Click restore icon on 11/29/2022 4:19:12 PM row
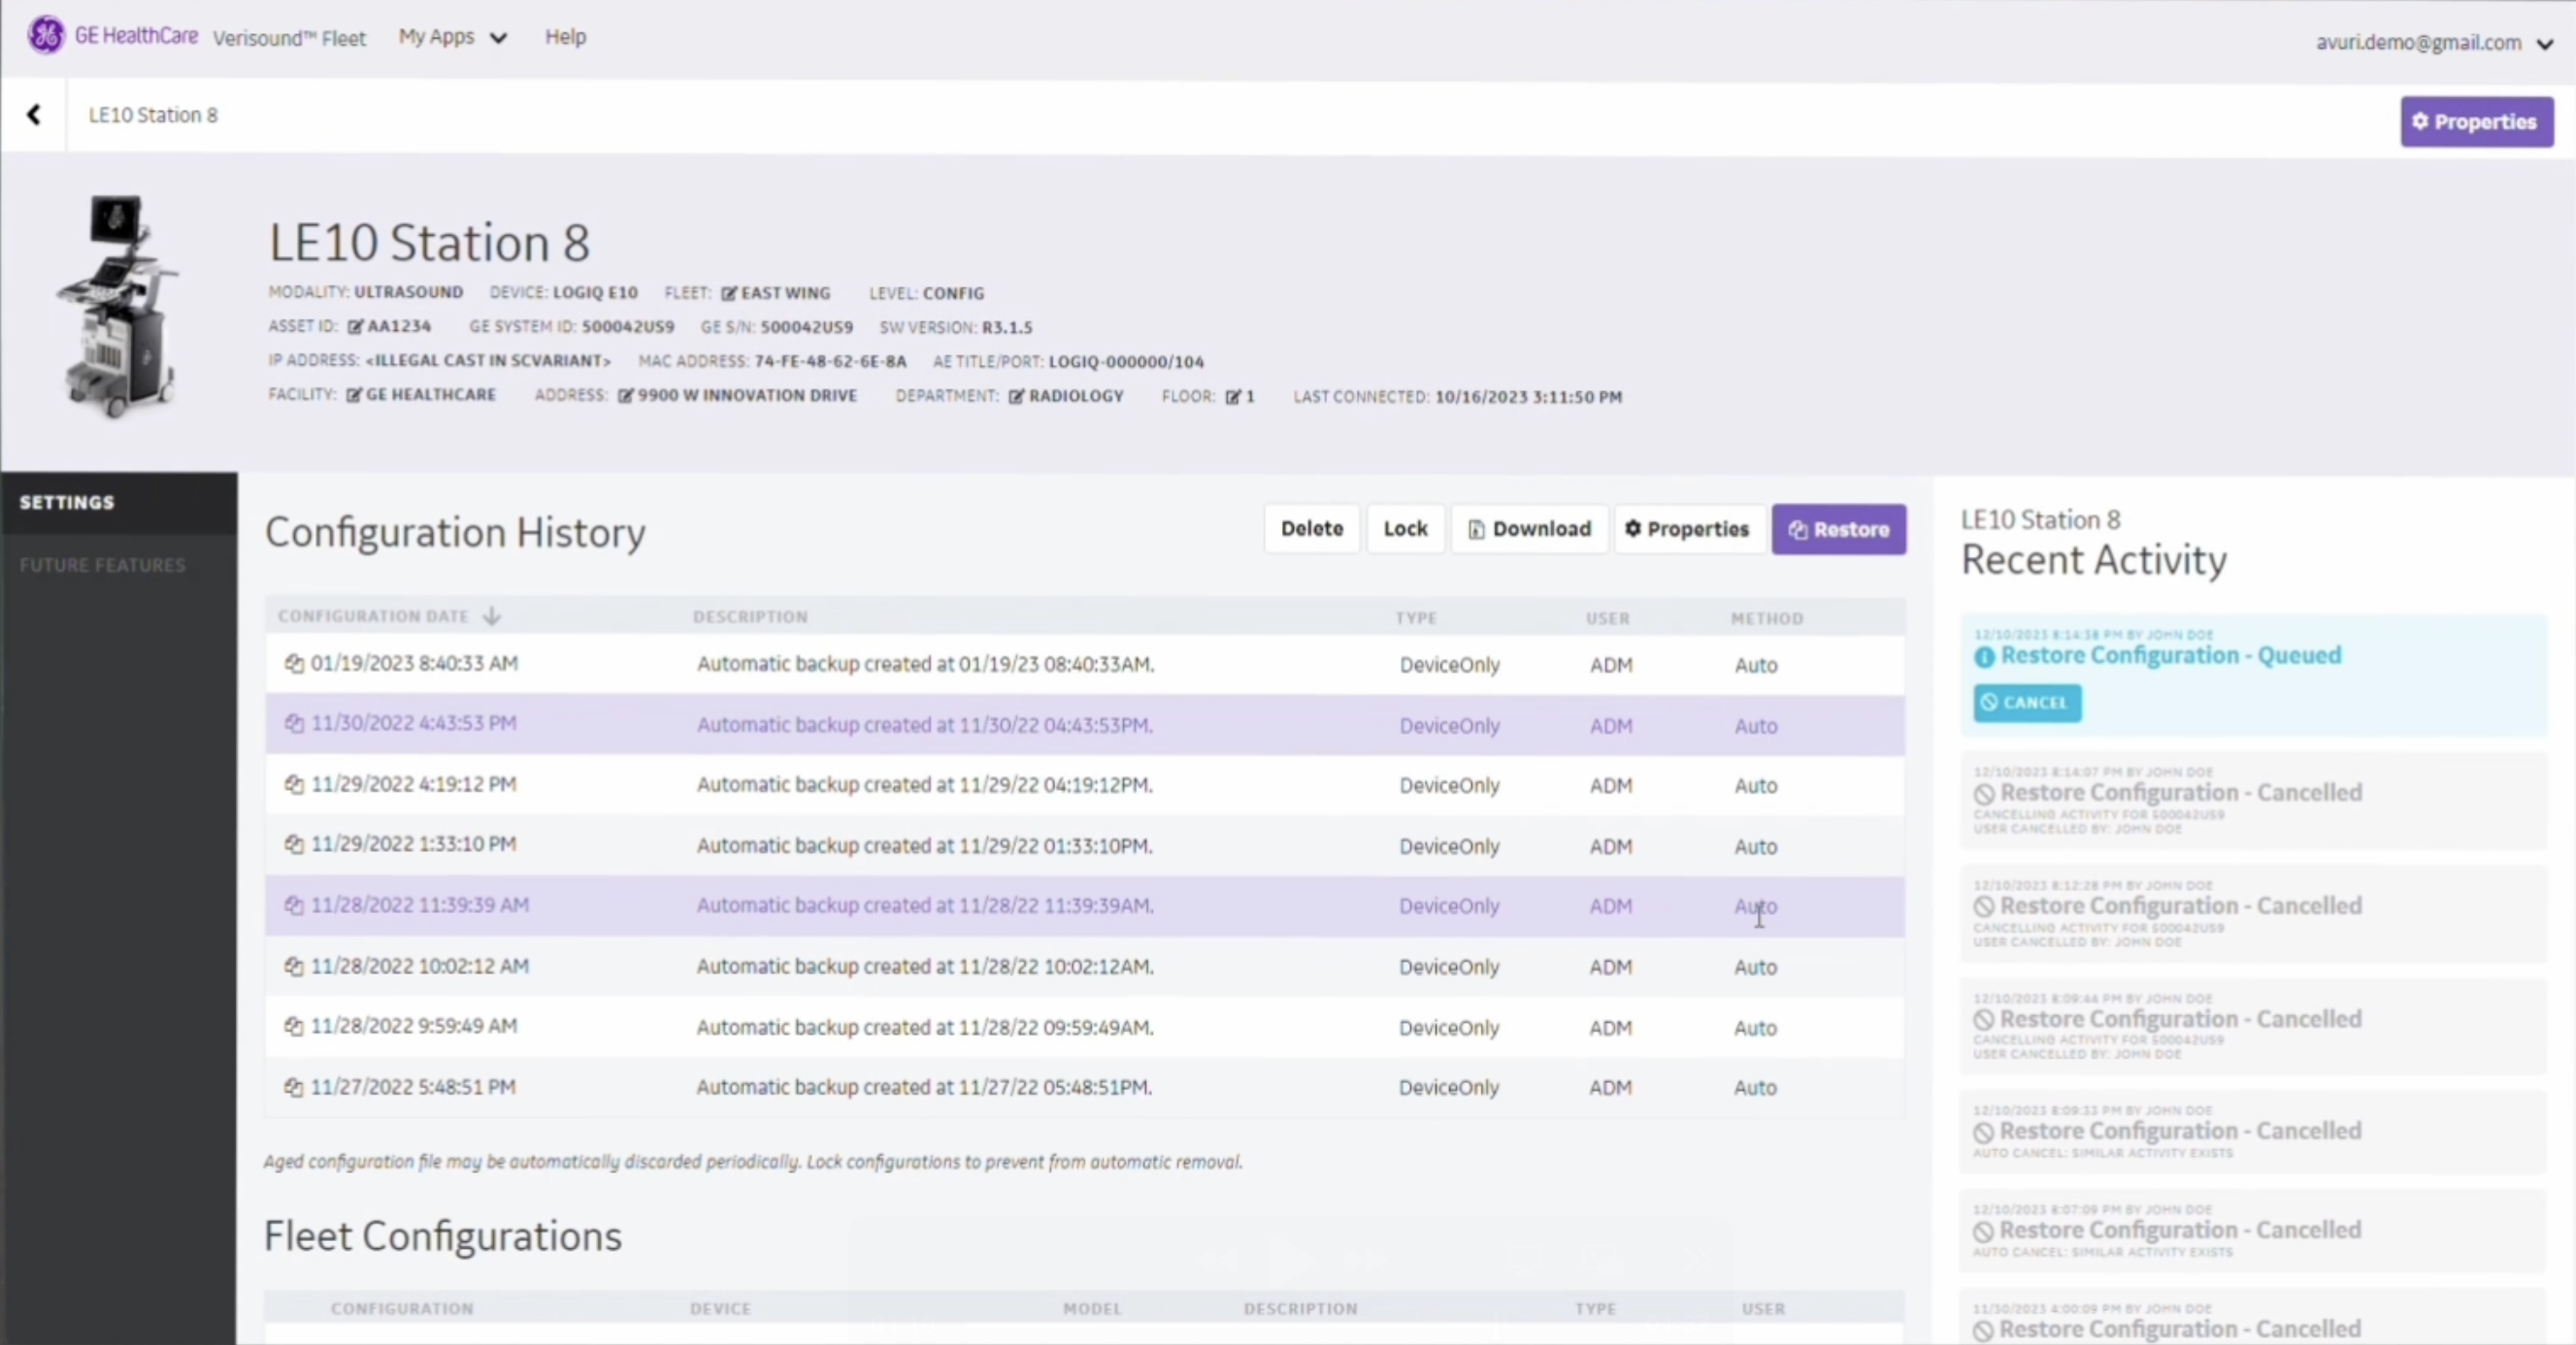This screenshot has width=2576, height=1345. (x=294, y=784)
